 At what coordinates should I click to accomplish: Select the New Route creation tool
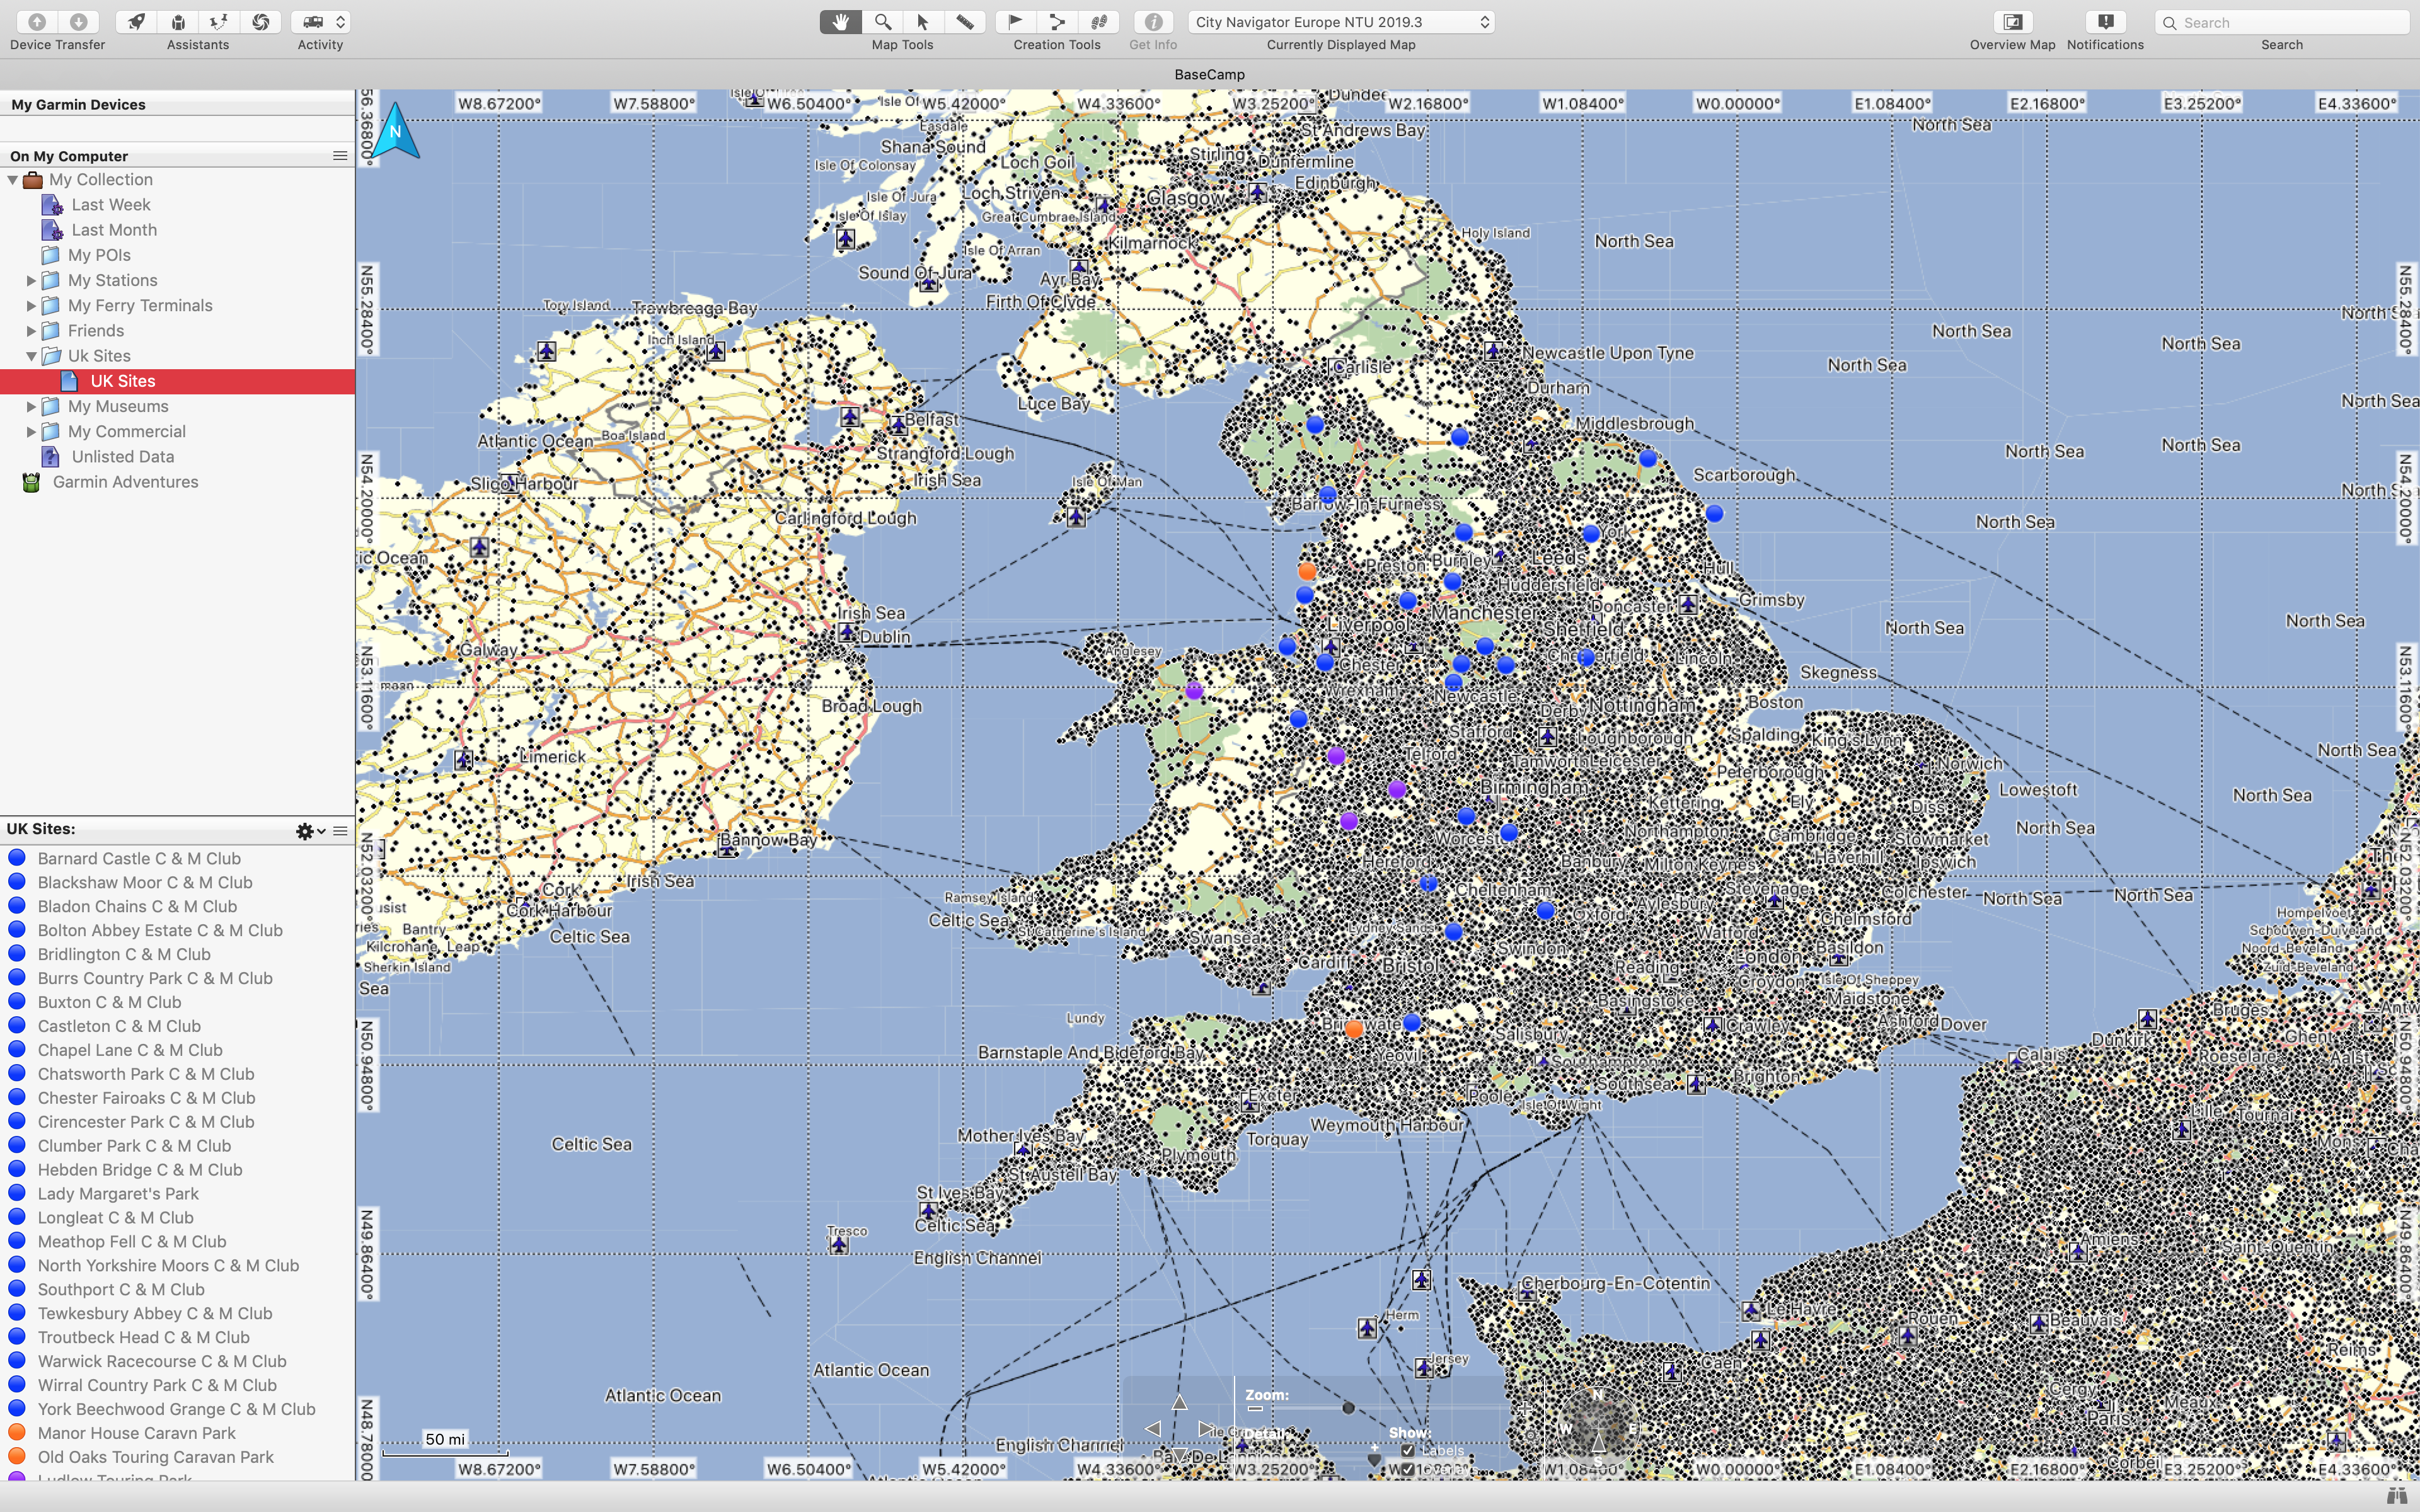(1057, 21)
